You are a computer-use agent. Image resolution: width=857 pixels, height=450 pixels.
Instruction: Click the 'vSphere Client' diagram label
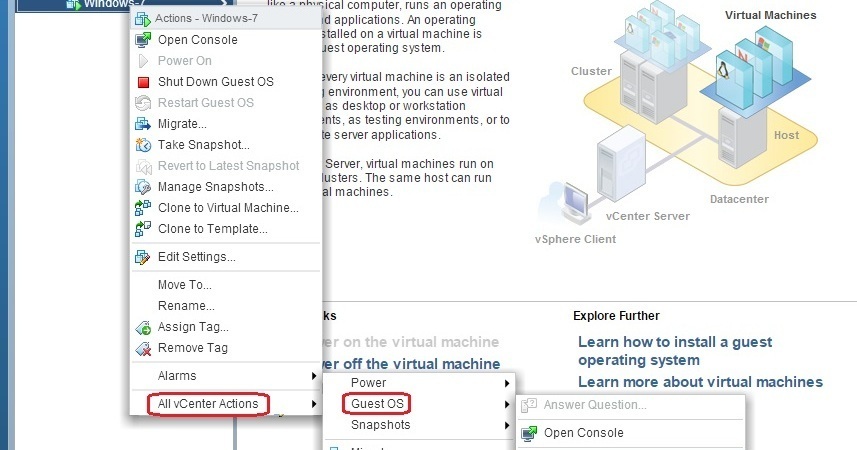click(x=575, y=239)
